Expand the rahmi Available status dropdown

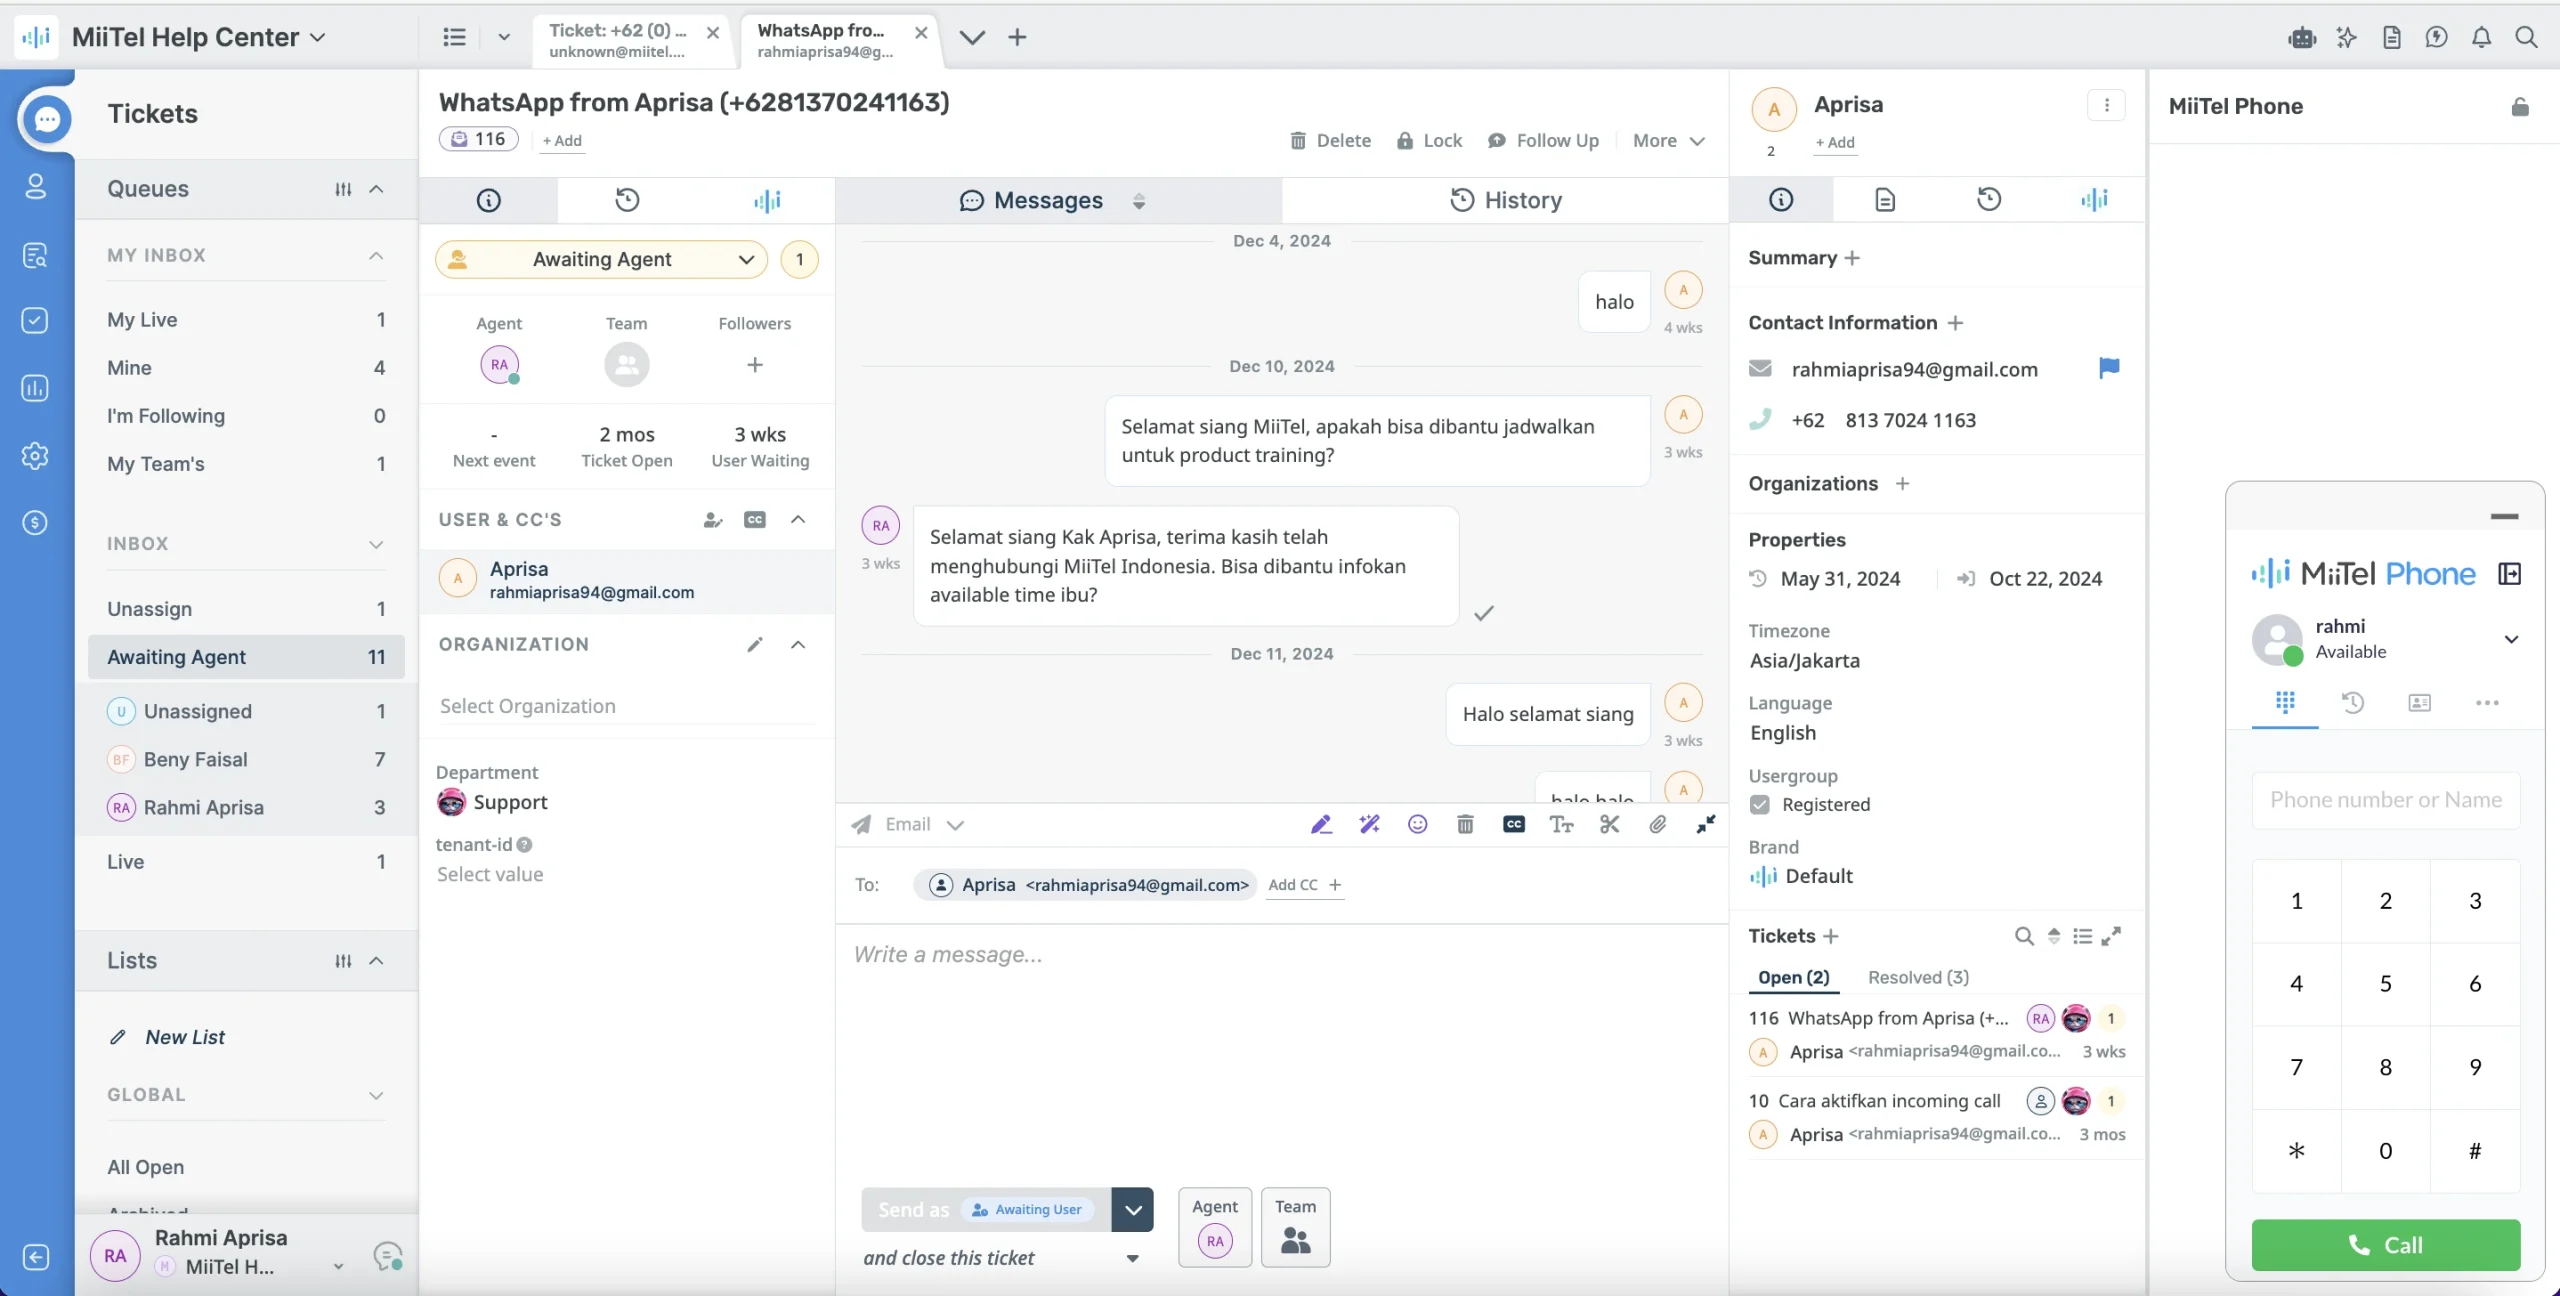[2510, 638]
